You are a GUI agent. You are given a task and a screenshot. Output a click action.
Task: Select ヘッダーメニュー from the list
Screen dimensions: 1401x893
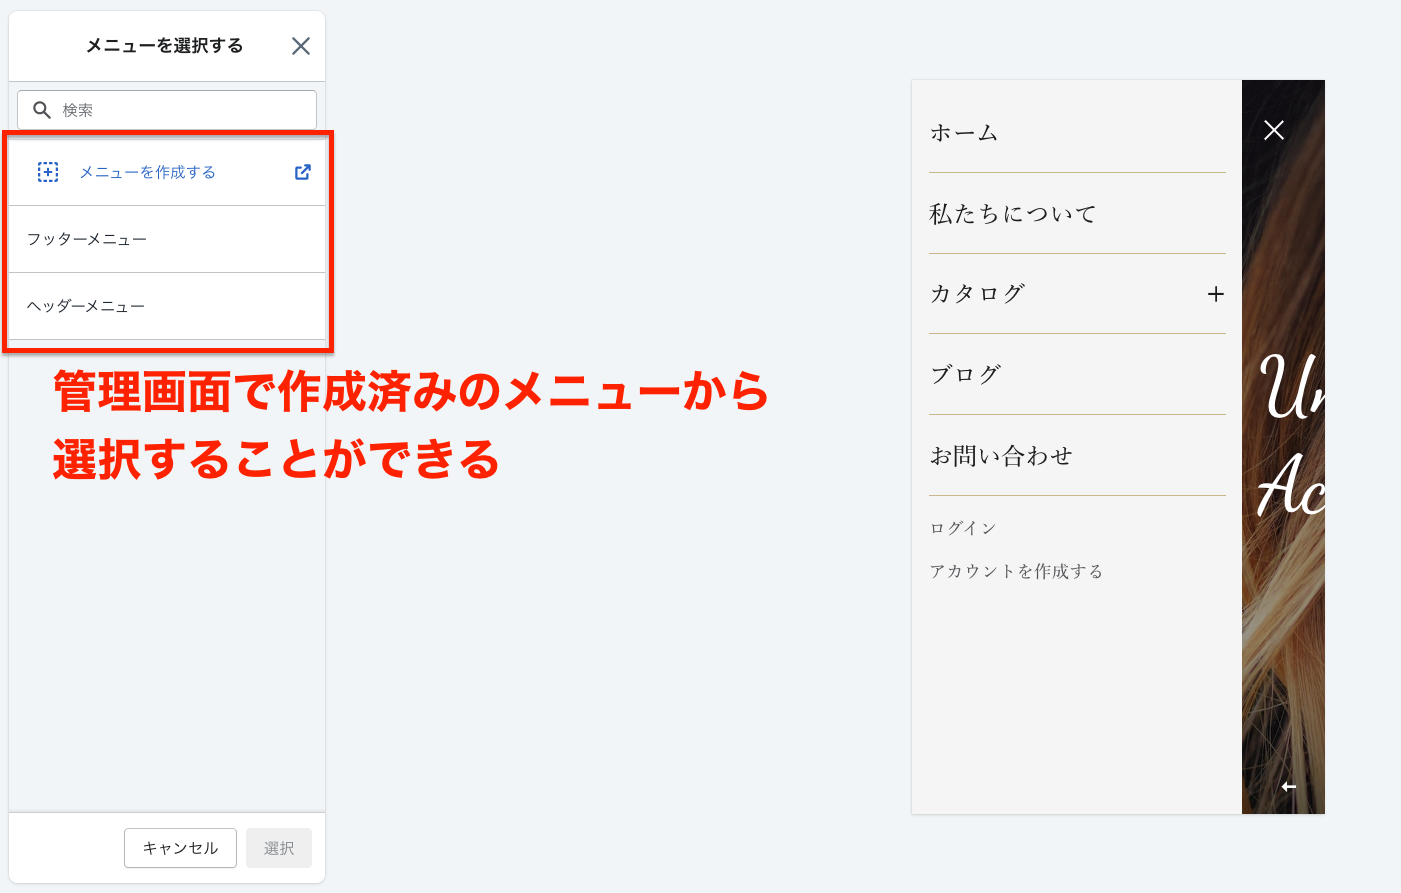point(86,306)
